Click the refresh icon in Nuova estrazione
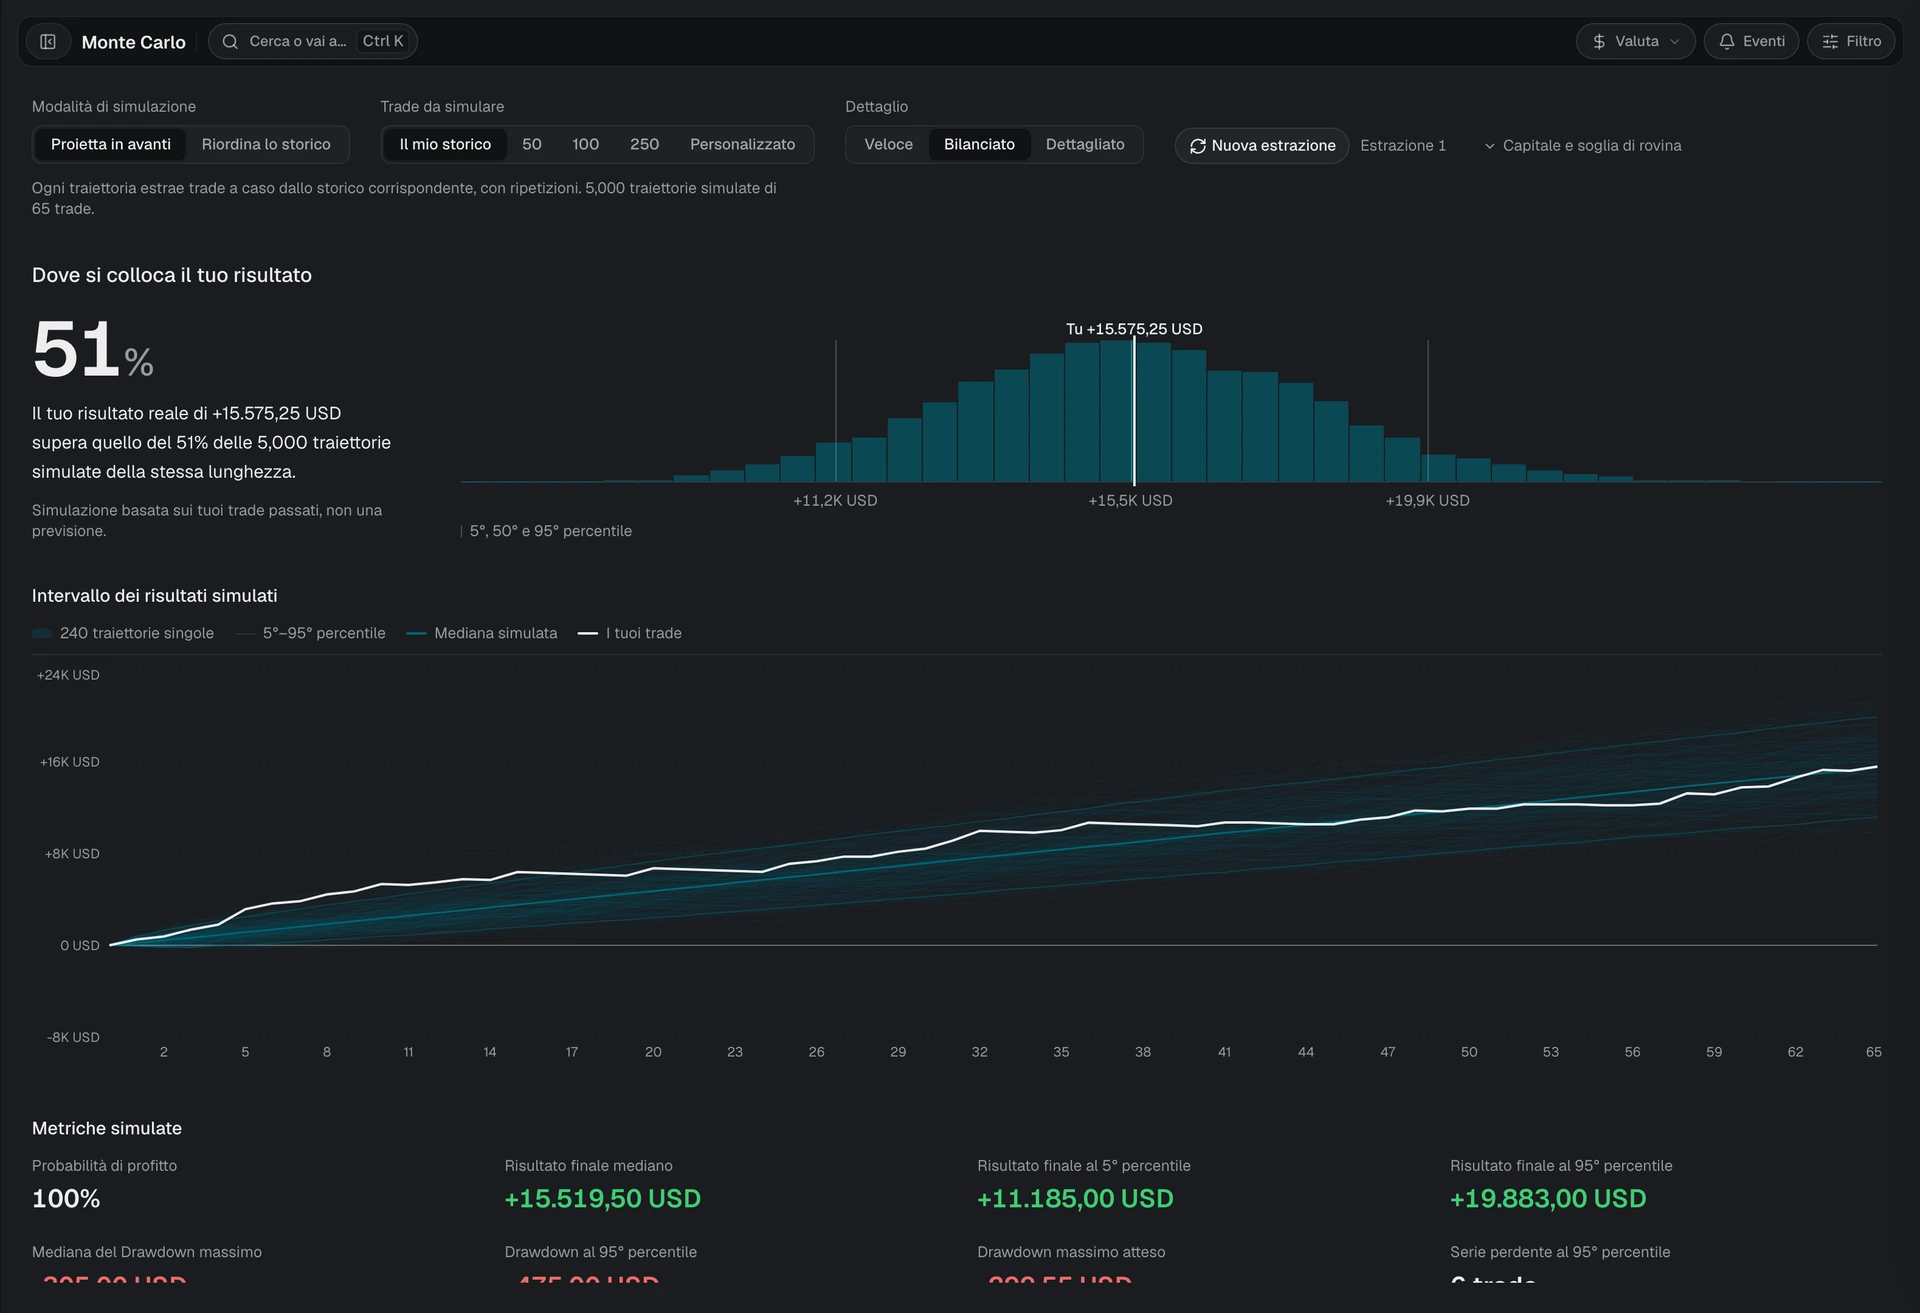The height and width of the screenshot is (1313, 1920). coord(1197,146)
